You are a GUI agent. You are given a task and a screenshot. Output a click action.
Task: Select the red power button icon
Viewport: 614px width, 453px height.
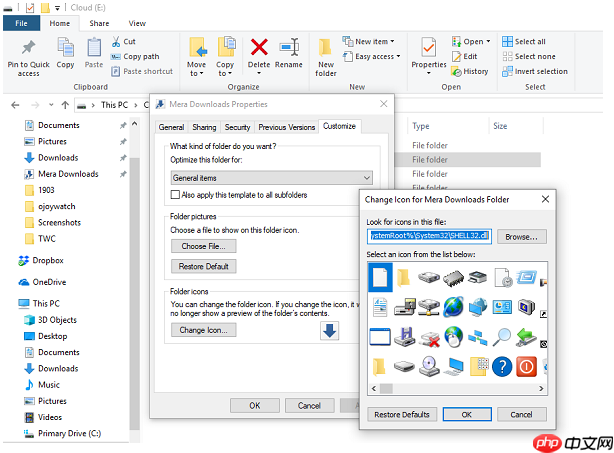526,367
